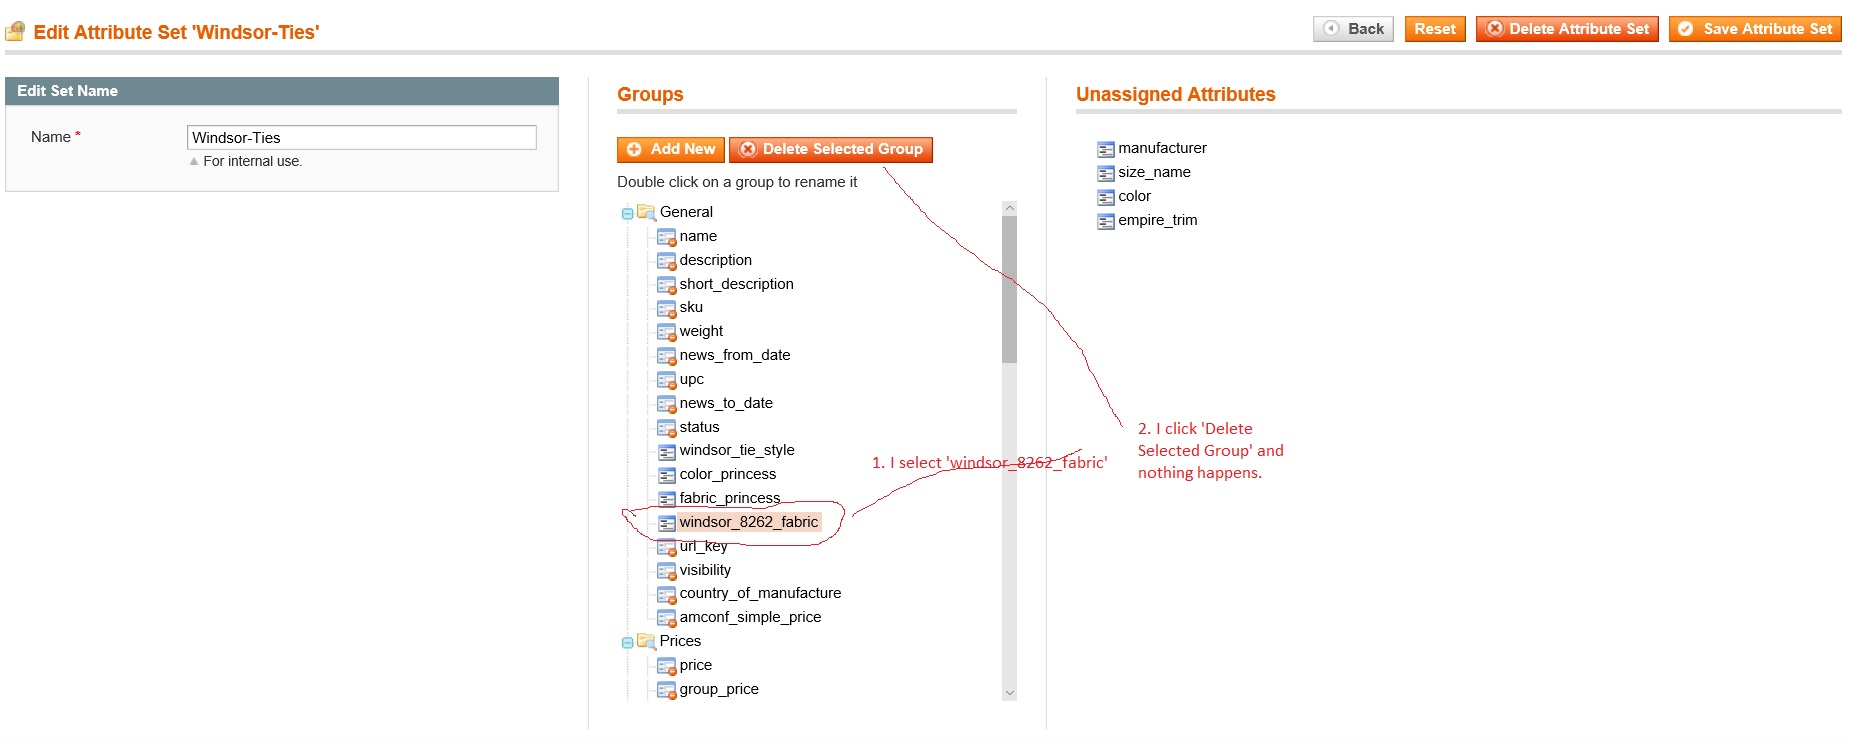The image size is (1849, 740).
Task: Collapse the General group tree node
Action: 627,213
